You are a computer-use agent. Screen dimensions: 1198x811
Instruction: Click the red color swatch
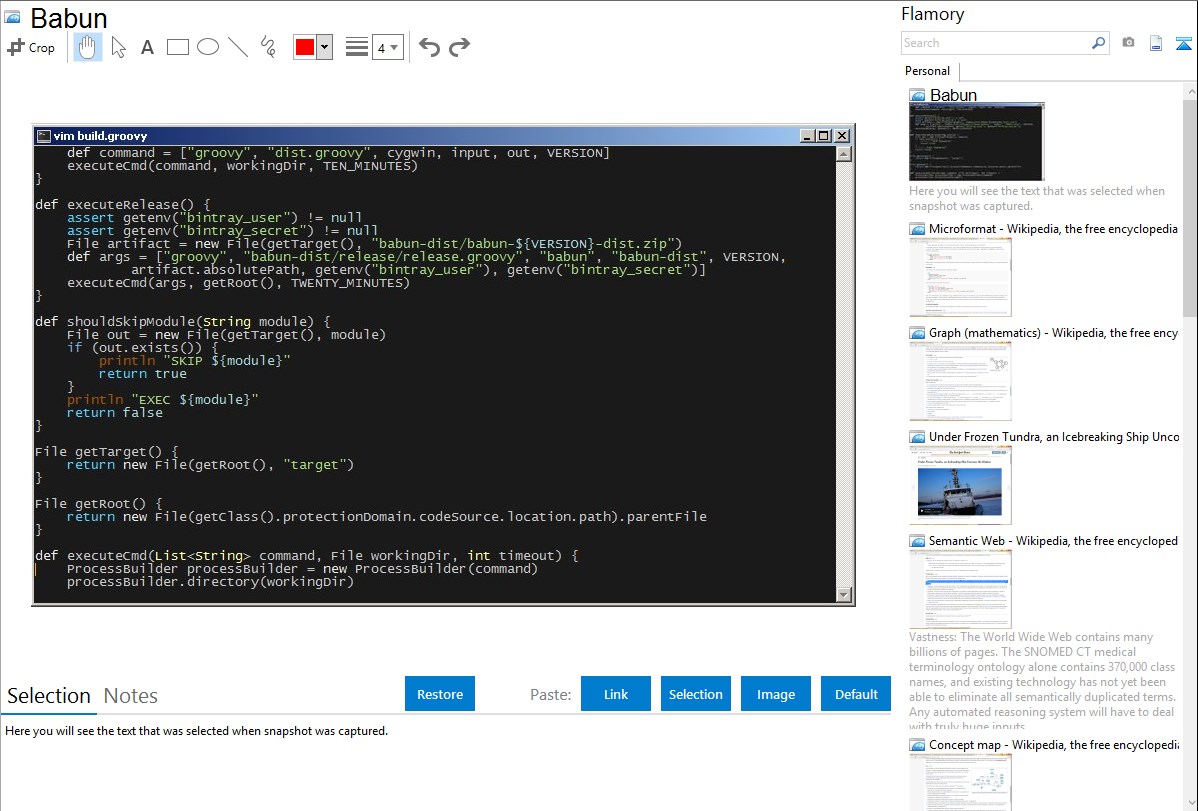click(305, 47)
